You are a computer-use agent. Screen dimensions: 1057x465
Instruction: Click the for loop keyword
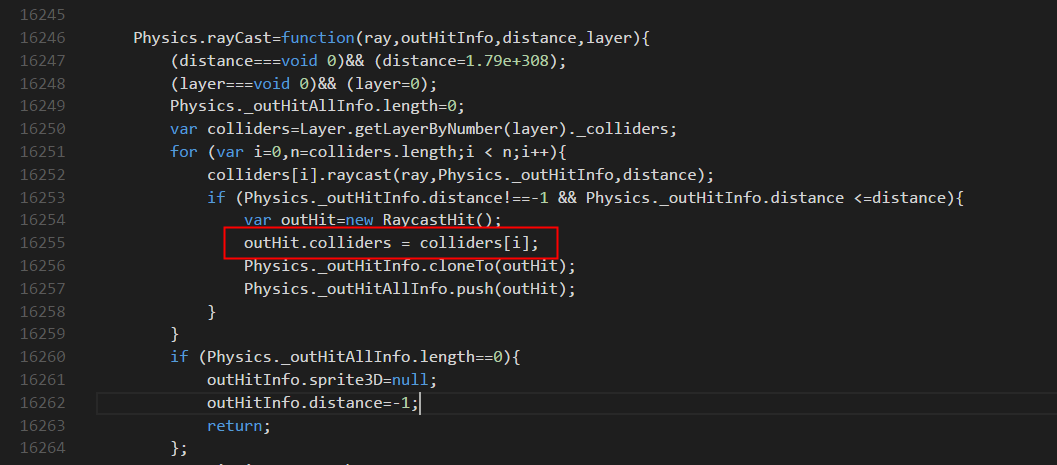pyautogui.click(x=183, y=152)
